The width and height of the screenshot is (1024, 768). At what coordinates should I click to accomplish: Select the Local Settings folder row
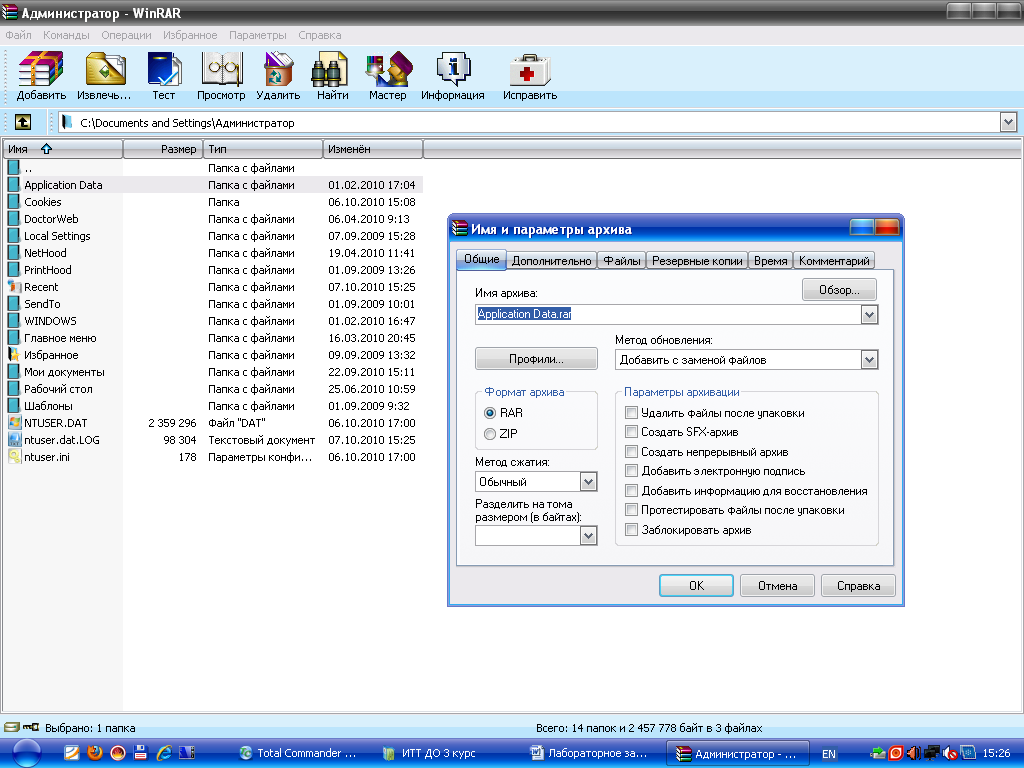[x=213, y=236]
